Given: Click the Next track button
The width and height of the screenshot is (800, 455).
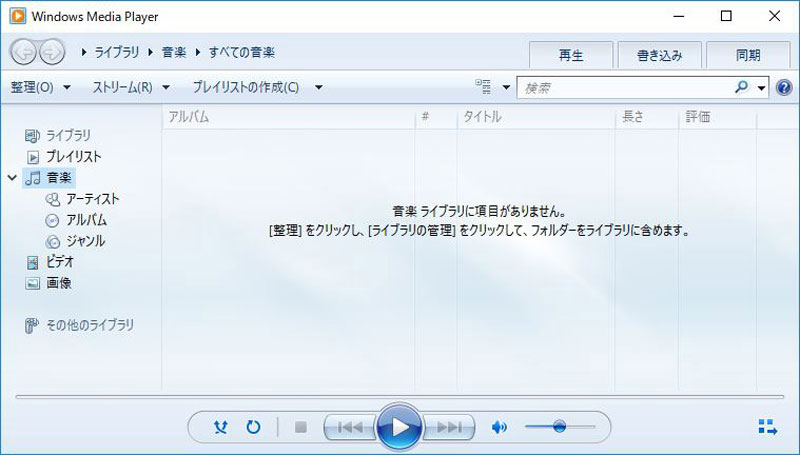Looking at the screenshot, I should 449,427.
